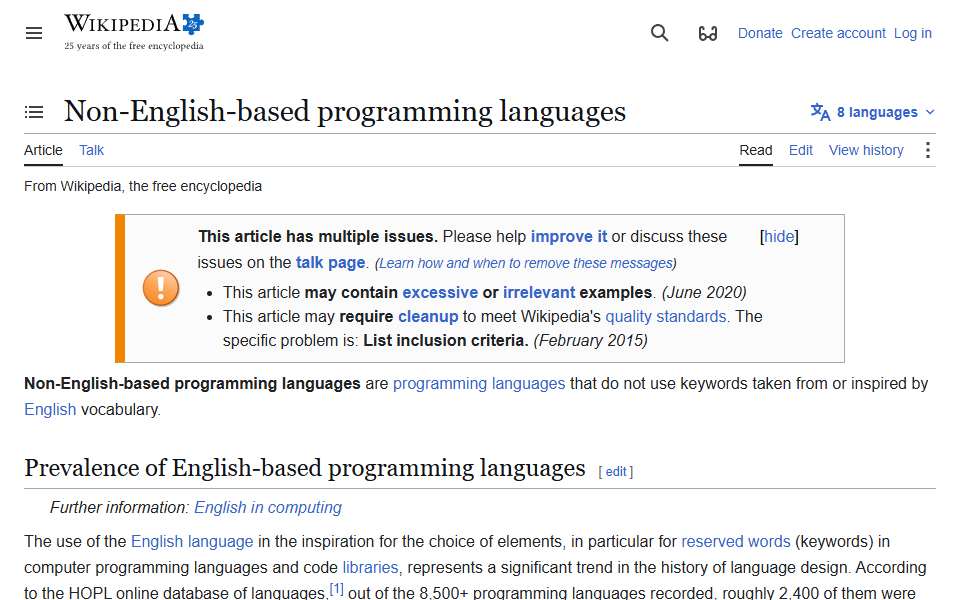The image size is (960, 600).
Task: Edit the Prevalence section
Action: (616, 471)
